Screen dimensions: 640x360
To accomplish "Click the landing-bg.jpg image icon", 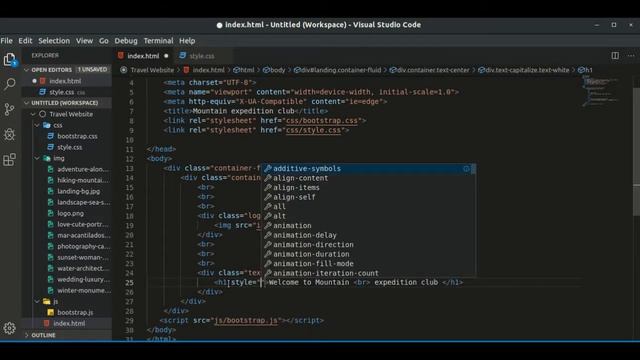I will tap(51, 191).
